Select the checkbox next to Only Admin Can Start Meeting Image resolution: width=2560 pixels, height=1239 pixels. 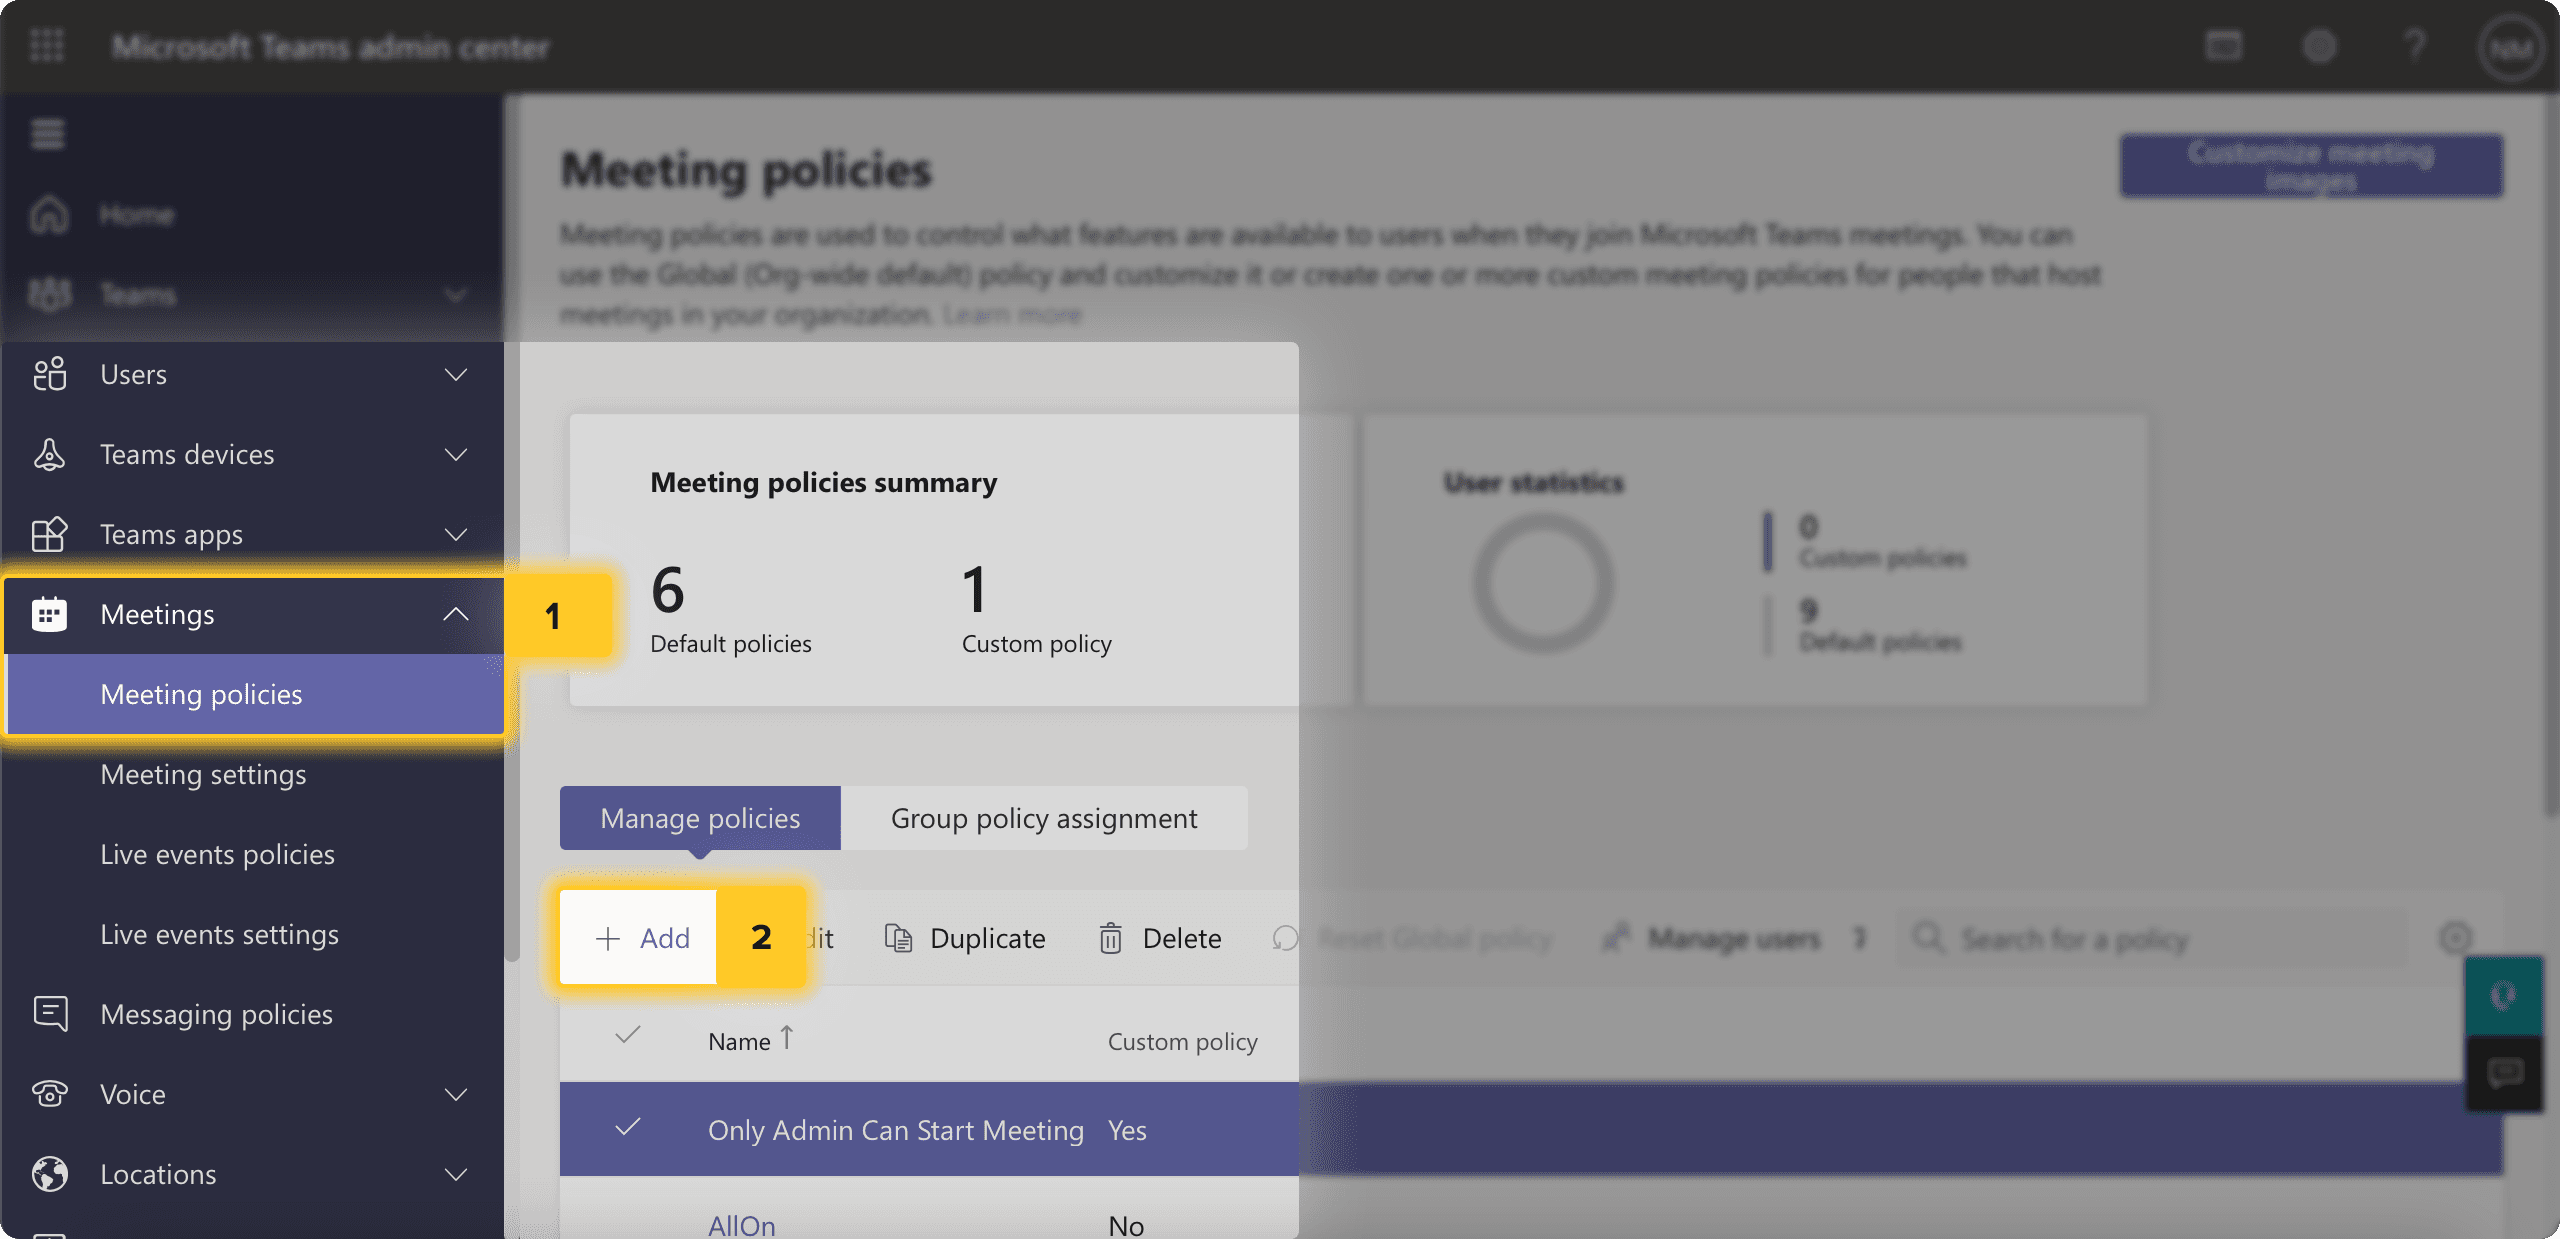click(627, 1126)
